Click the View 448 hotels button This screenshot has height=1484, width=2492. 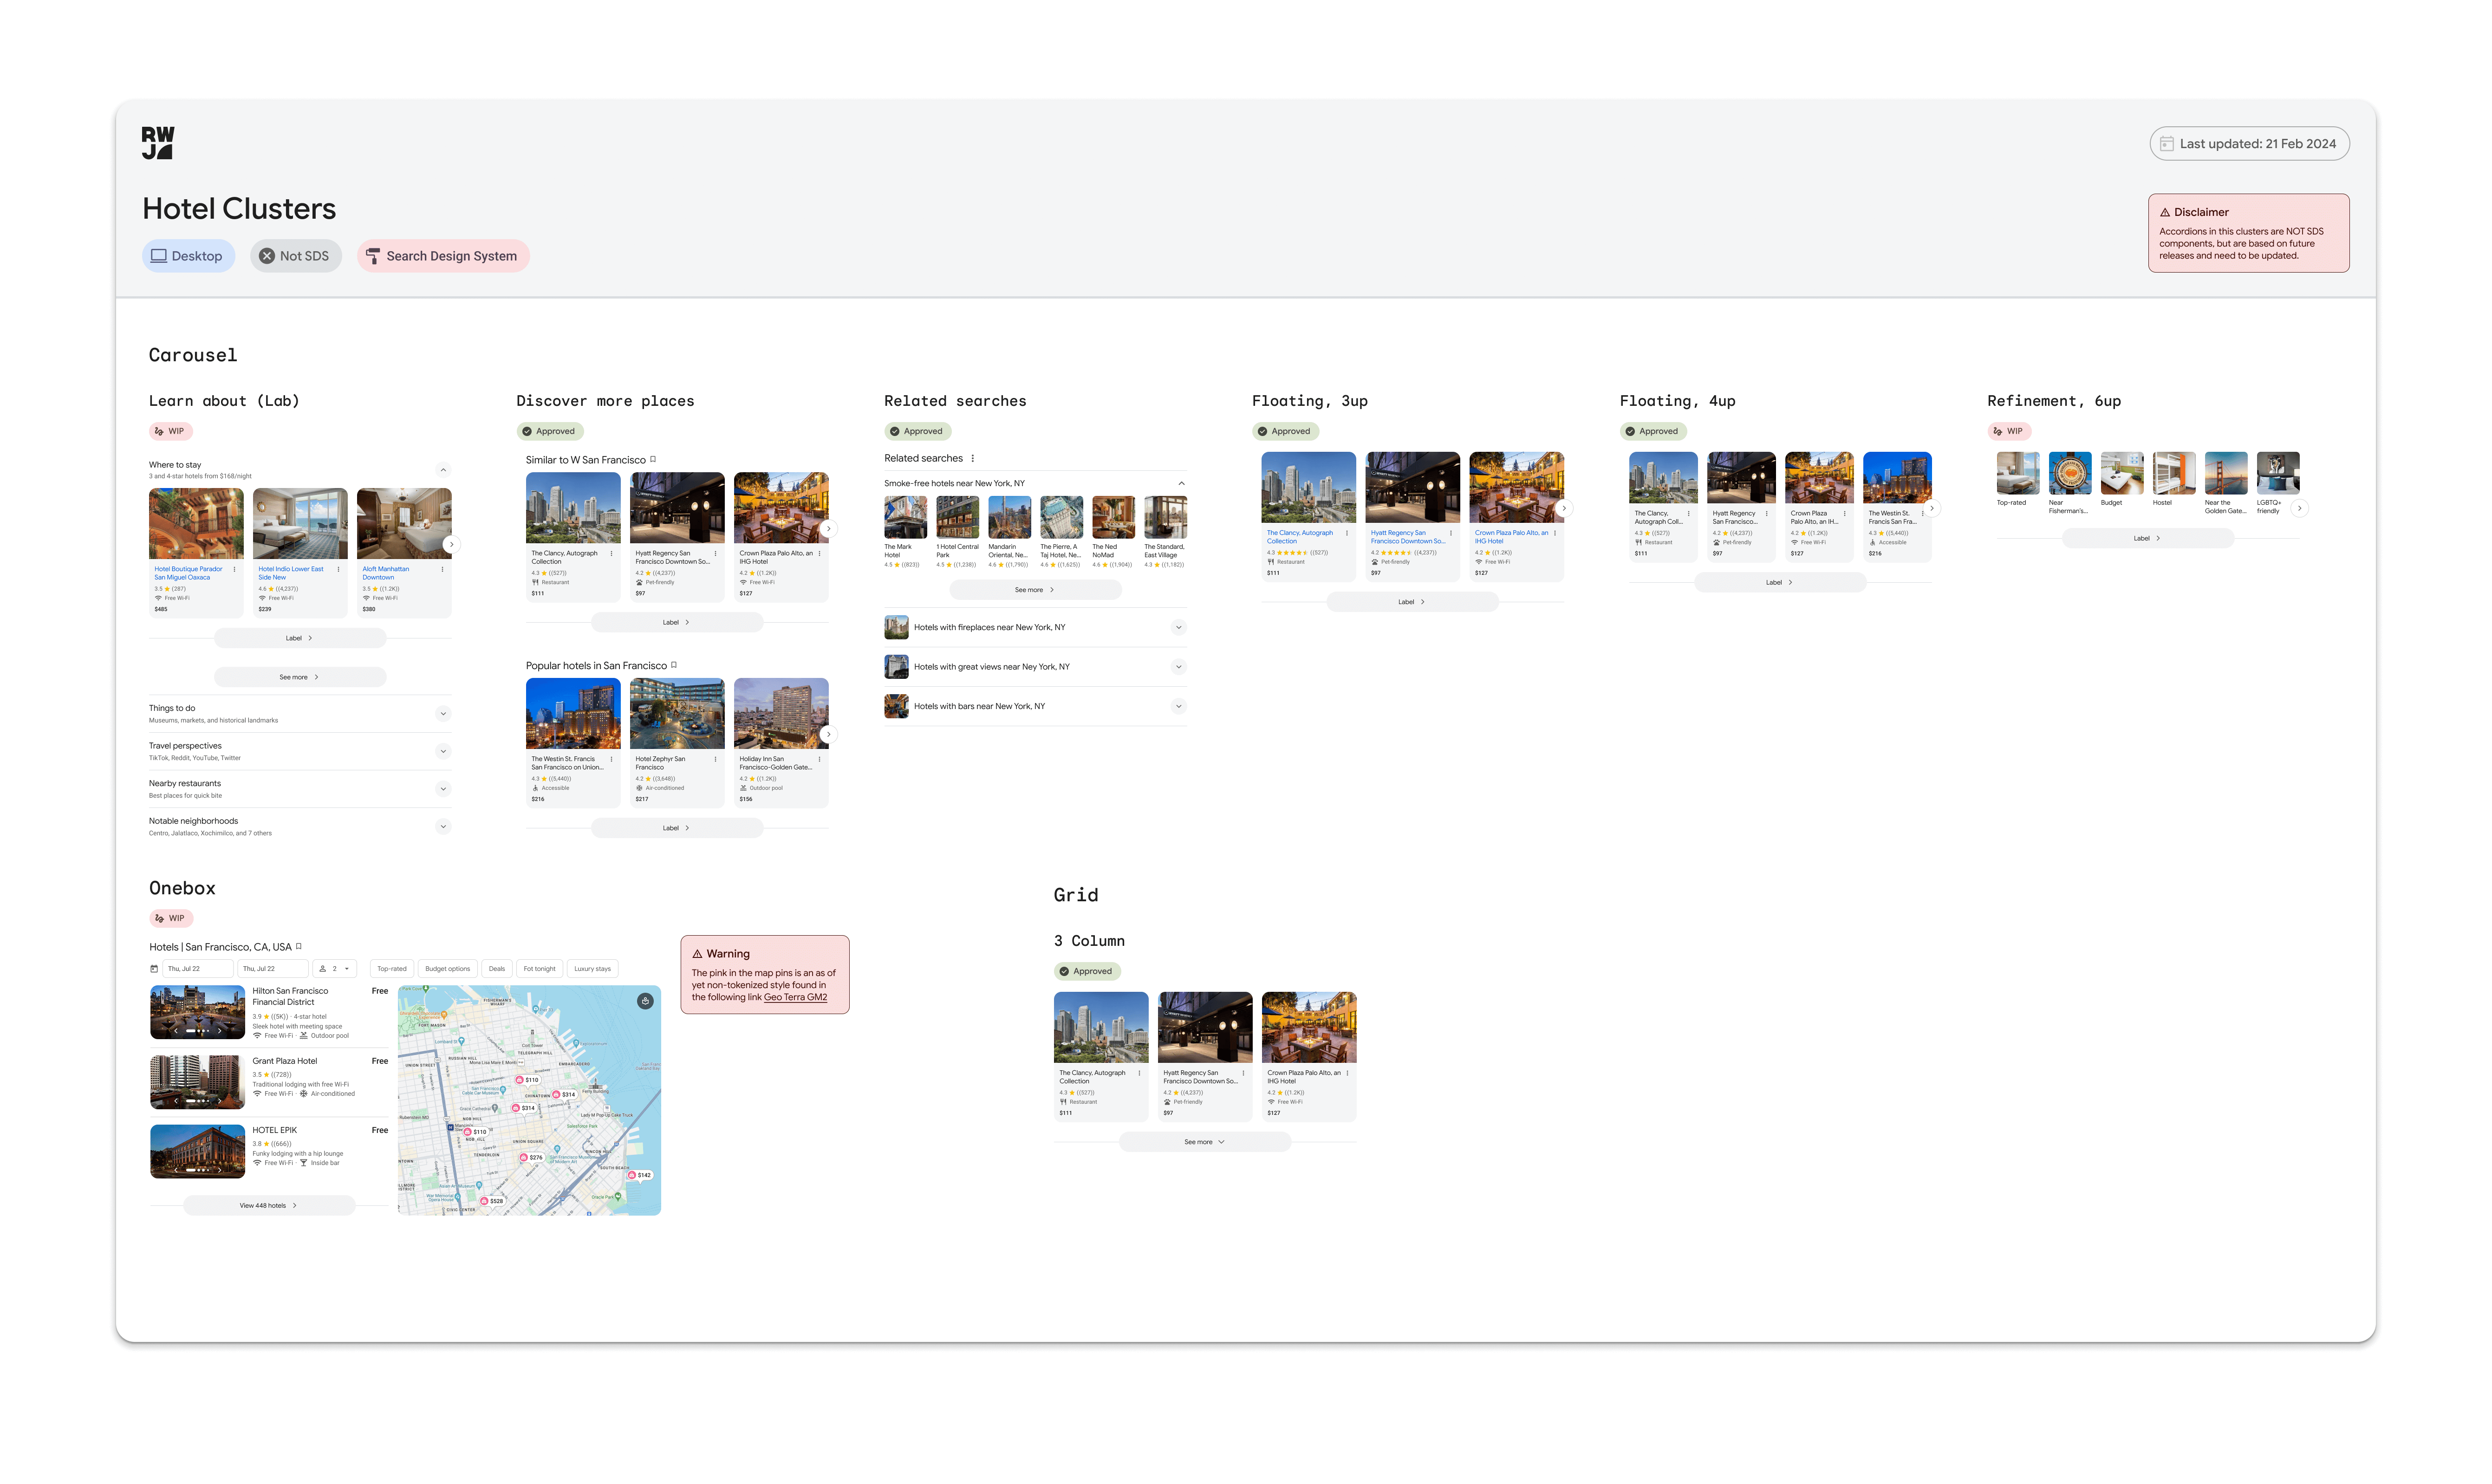pos(269,1205)
